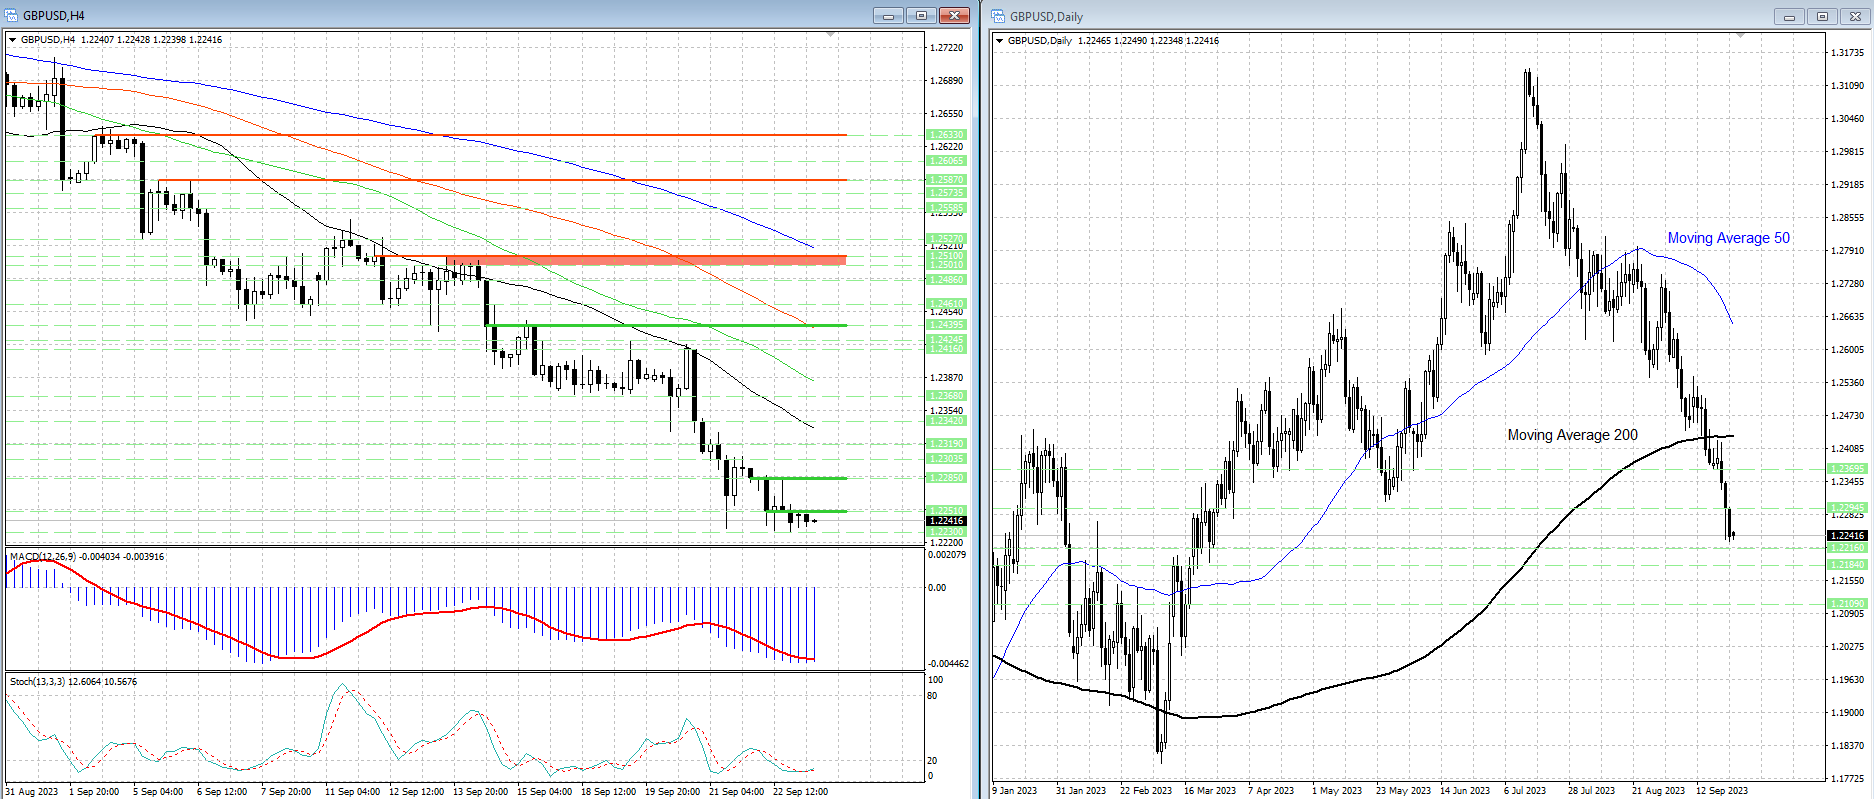The image size is (1874, 799).
Task: Expand the GBPUSD,Daily chart dropdown arrow
Action: point(1000,41)
